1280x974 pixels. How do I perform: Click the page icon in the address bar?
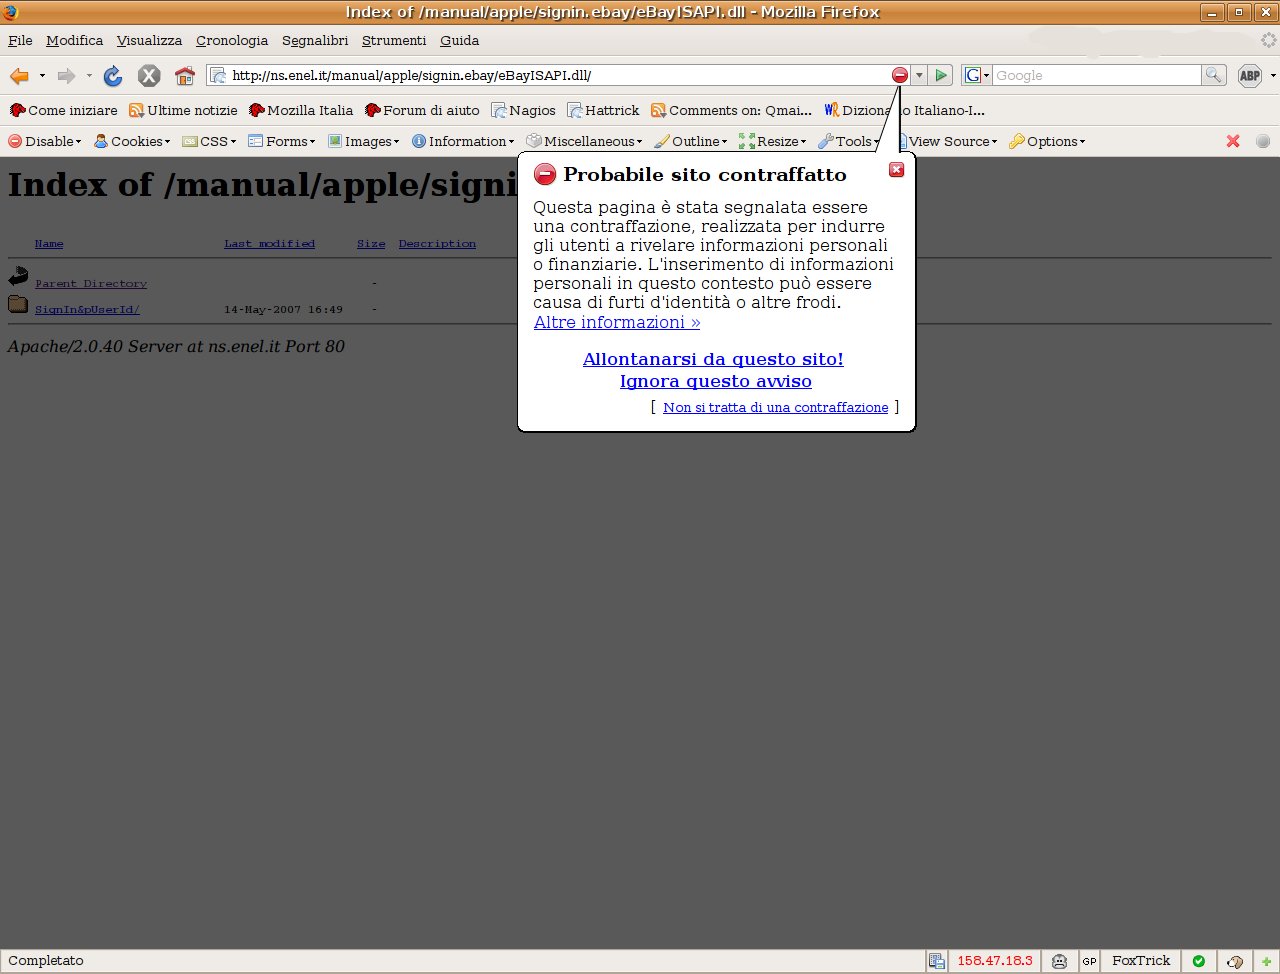218,75
